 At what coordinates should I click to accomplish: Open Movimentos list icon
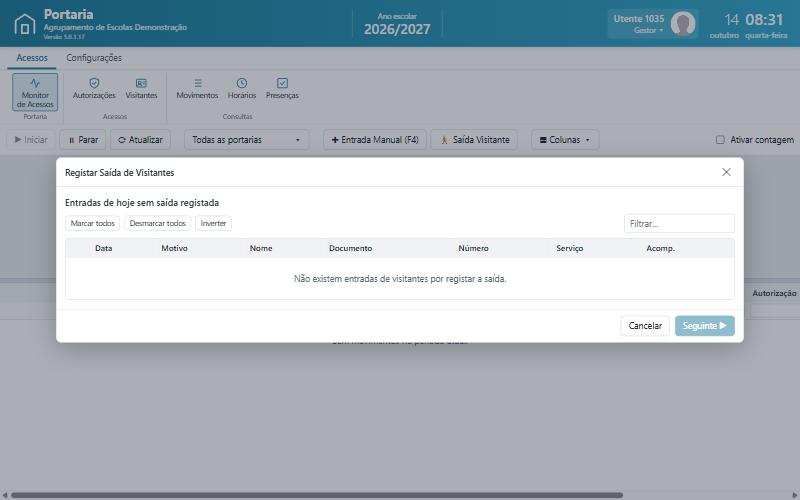[x=198, y=83]
